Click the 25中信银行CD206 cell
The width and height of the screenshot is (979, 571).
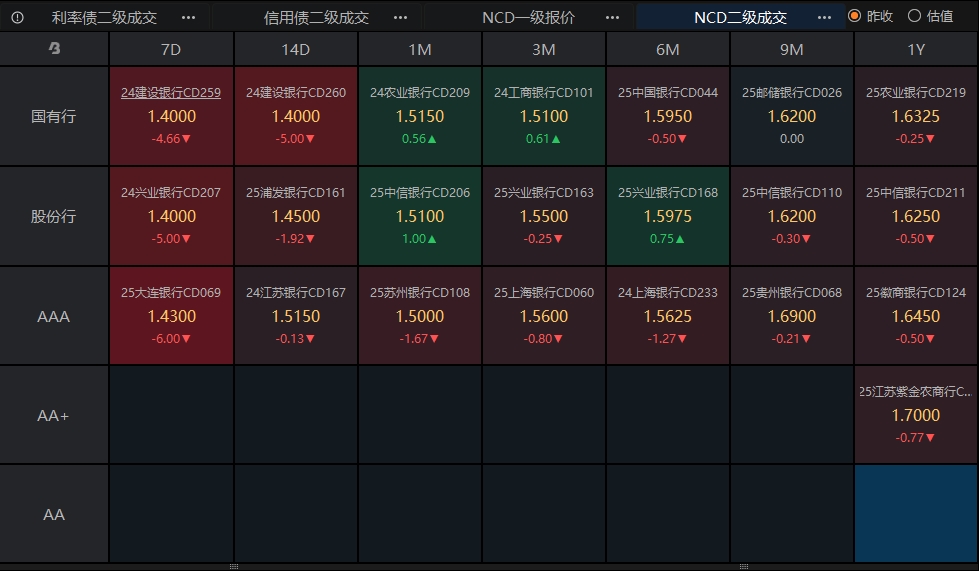tap(420, 216)
